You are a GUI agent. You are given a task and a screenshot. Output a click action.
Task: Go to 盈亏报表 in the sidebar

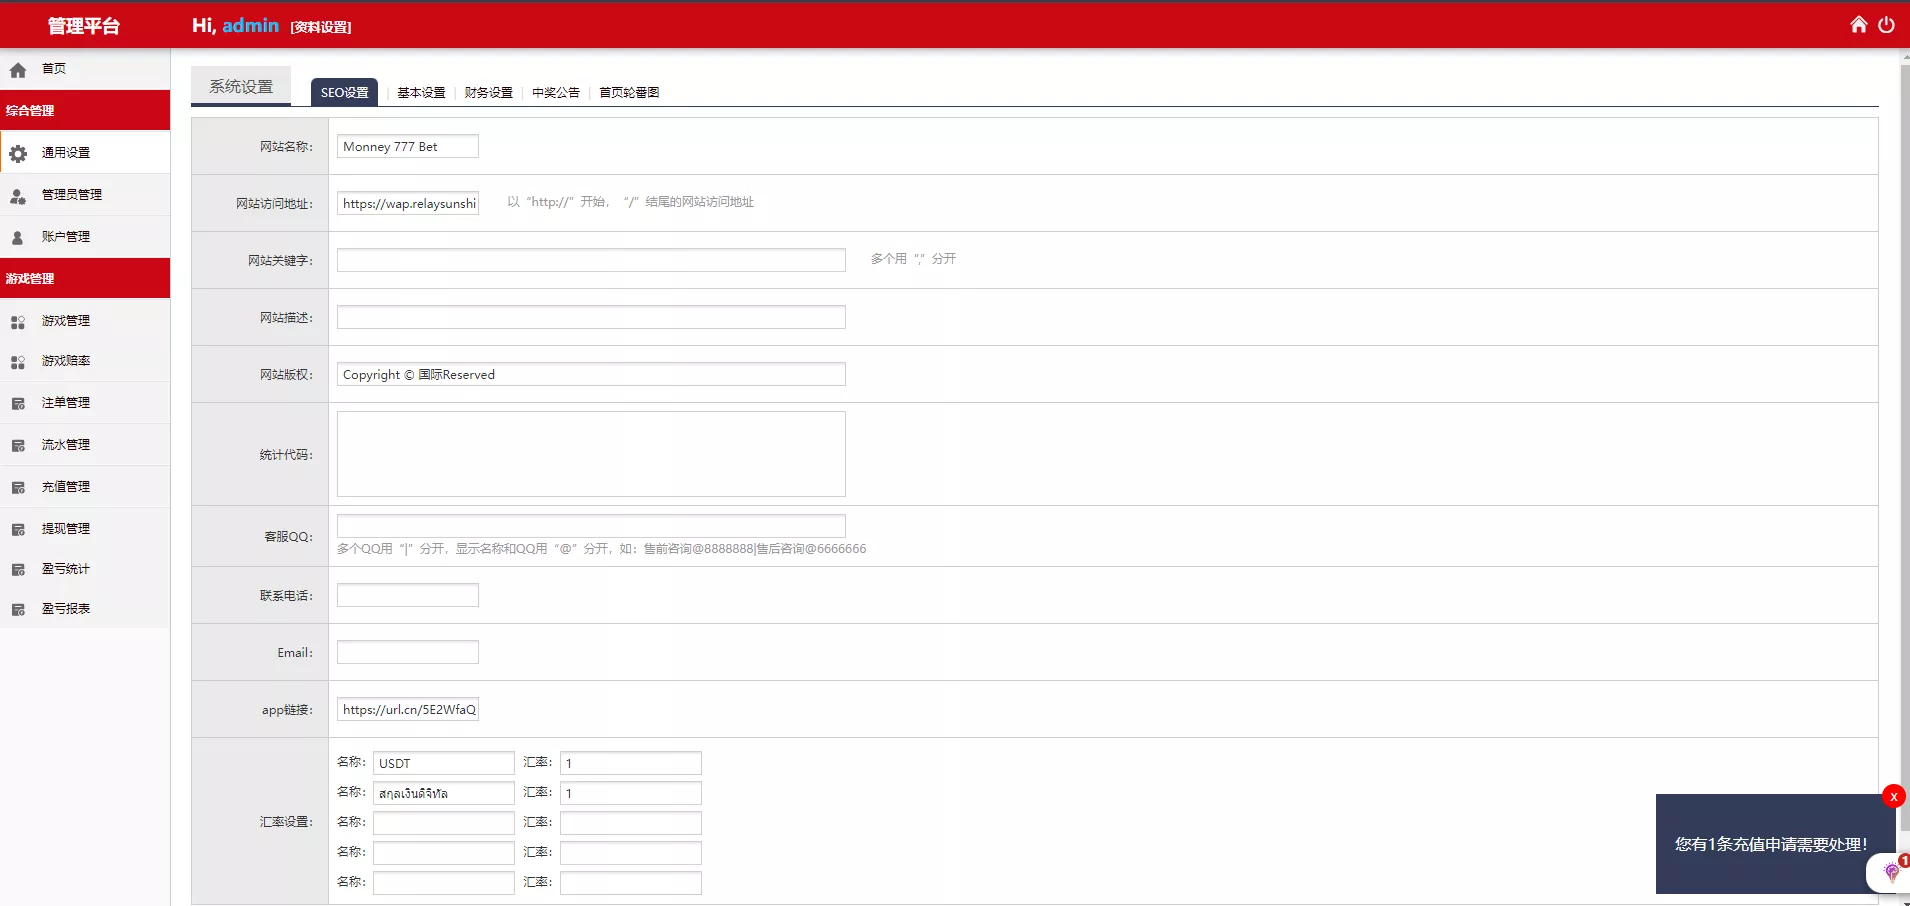tap(66, 609)
